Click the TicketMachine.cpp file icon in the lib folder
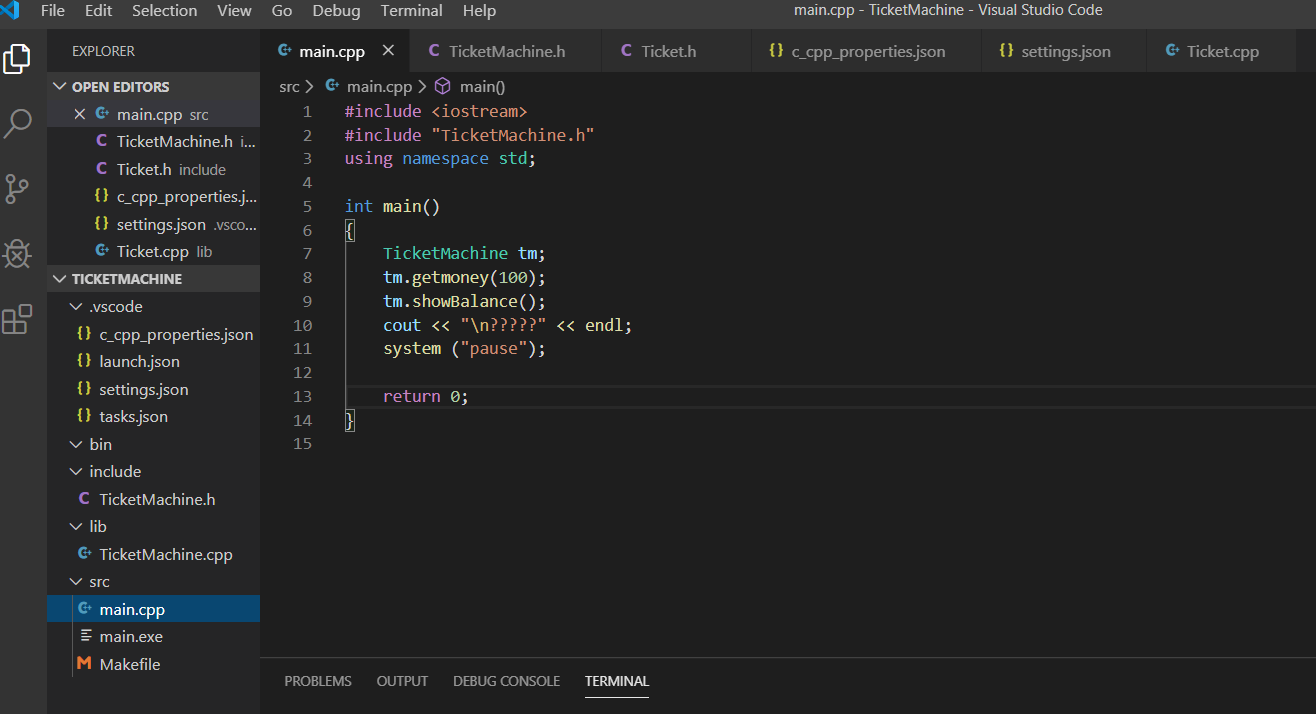This screenshot has width=1316, height=714. [x=84, y=554]
